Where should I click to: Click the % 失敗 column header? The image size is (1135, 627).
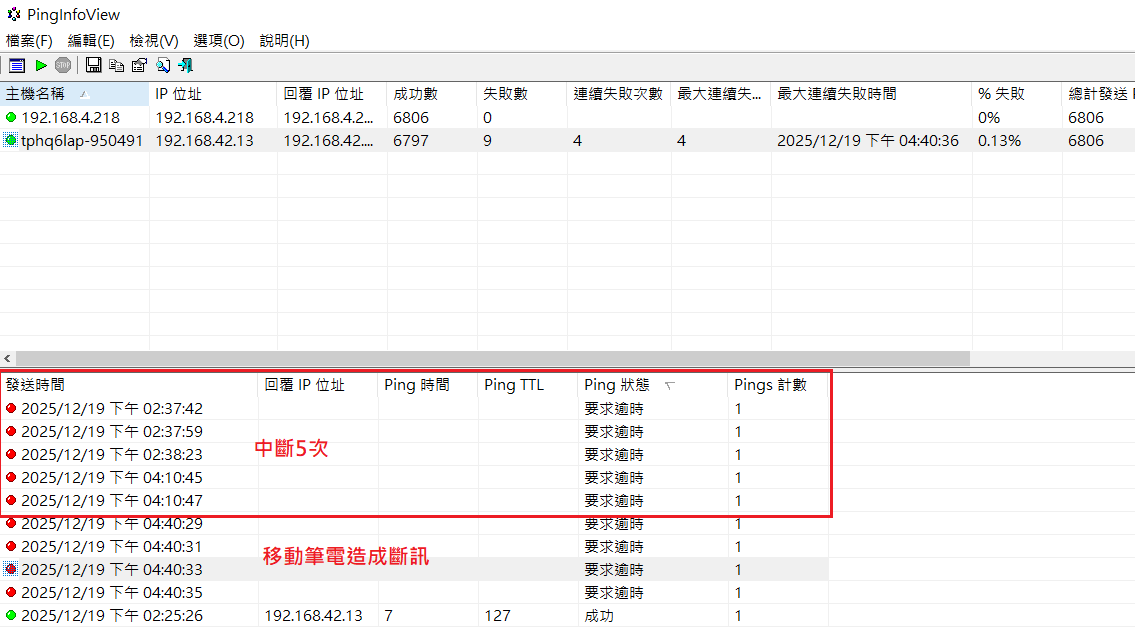[x=1001, y=94]
